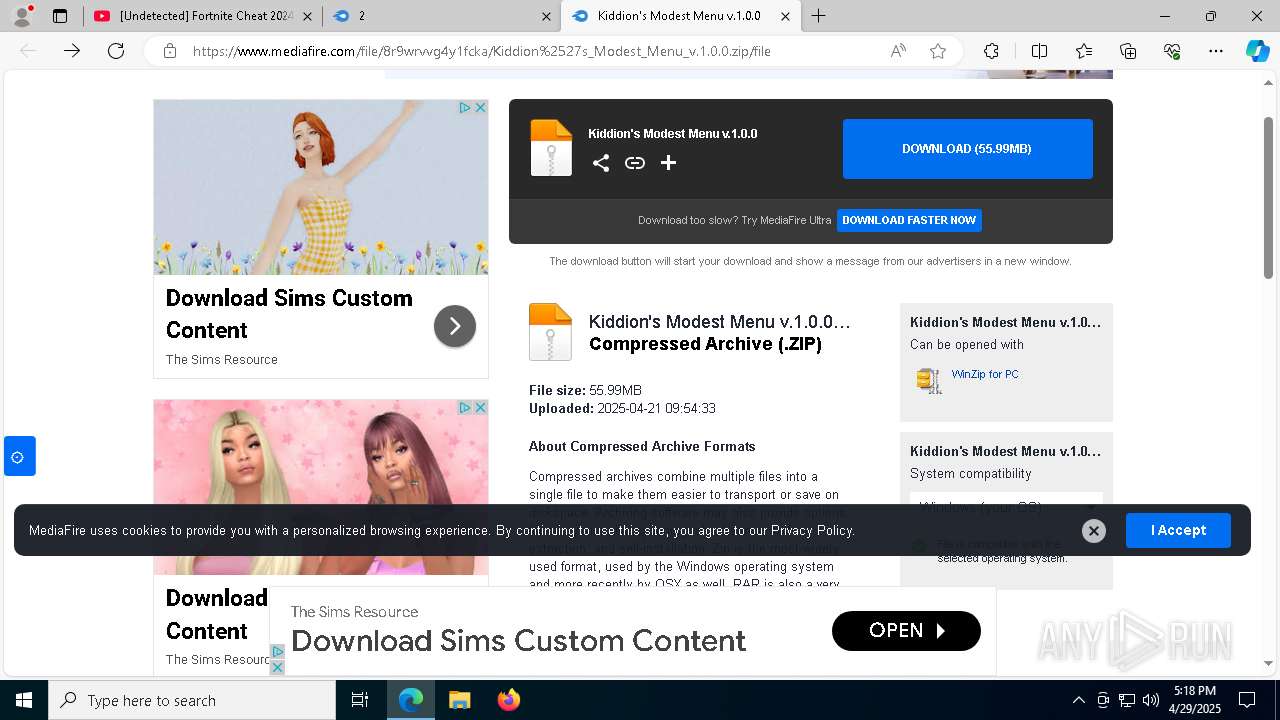Click About Compressed Archive Formats heading
The image size is (1280, 720).
pos(642,447)
